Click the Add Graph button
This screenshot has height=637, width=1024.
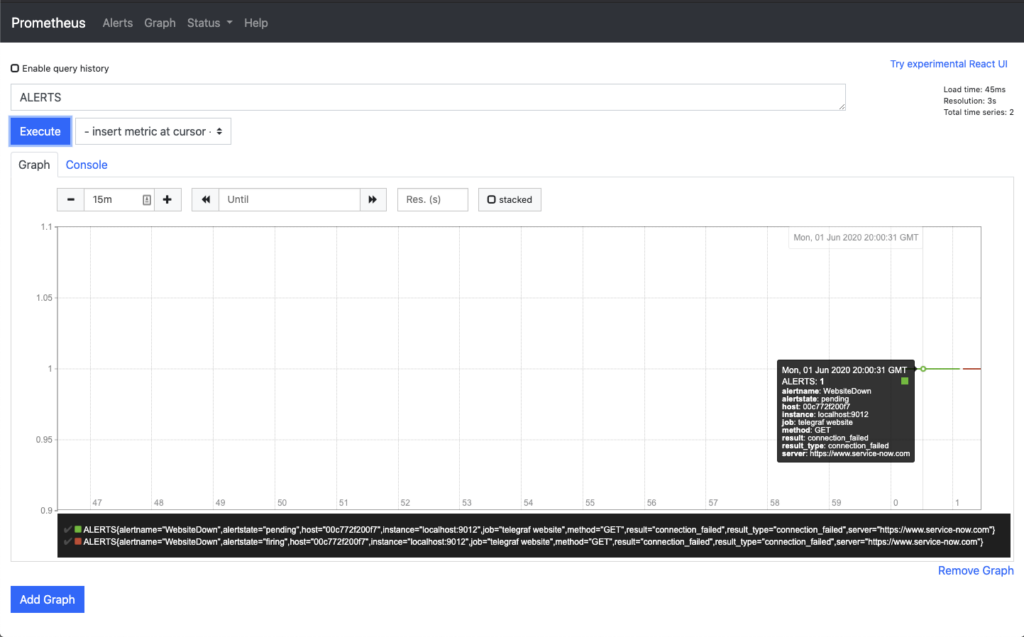[x=47, y=599]
